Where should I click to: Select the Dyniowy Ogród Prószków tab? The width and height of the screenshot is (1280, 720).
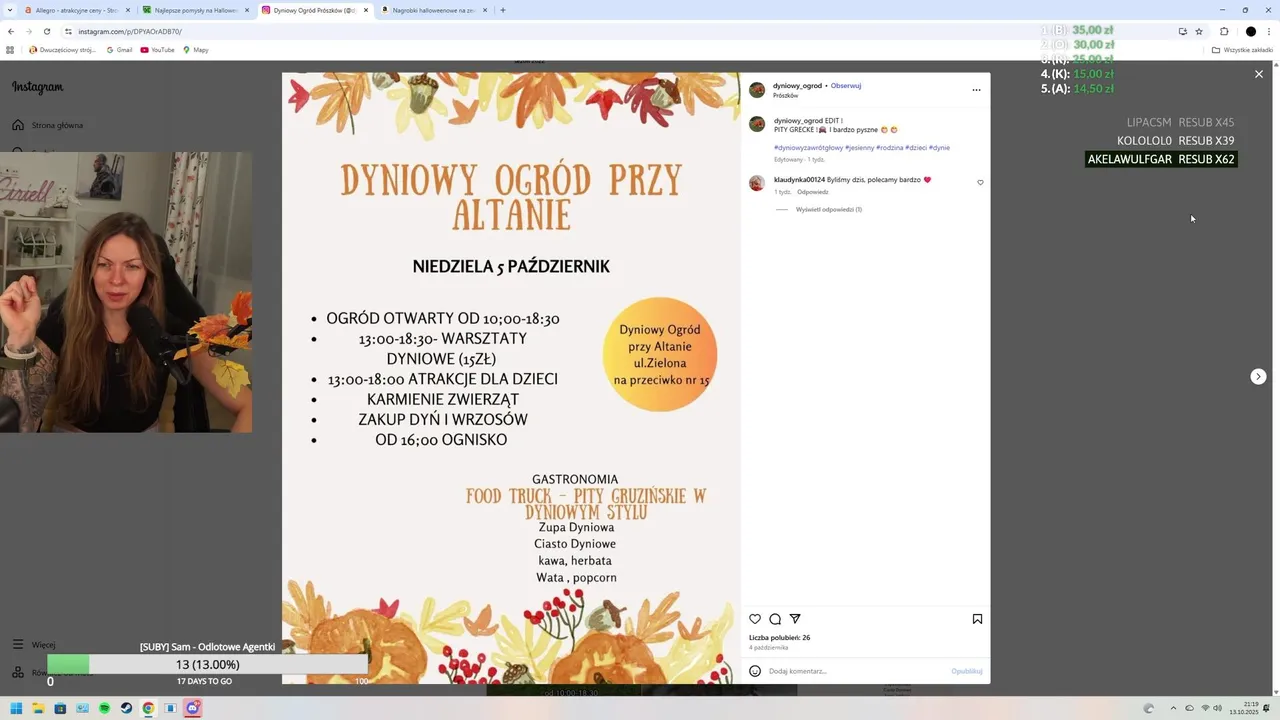(314, 10)
